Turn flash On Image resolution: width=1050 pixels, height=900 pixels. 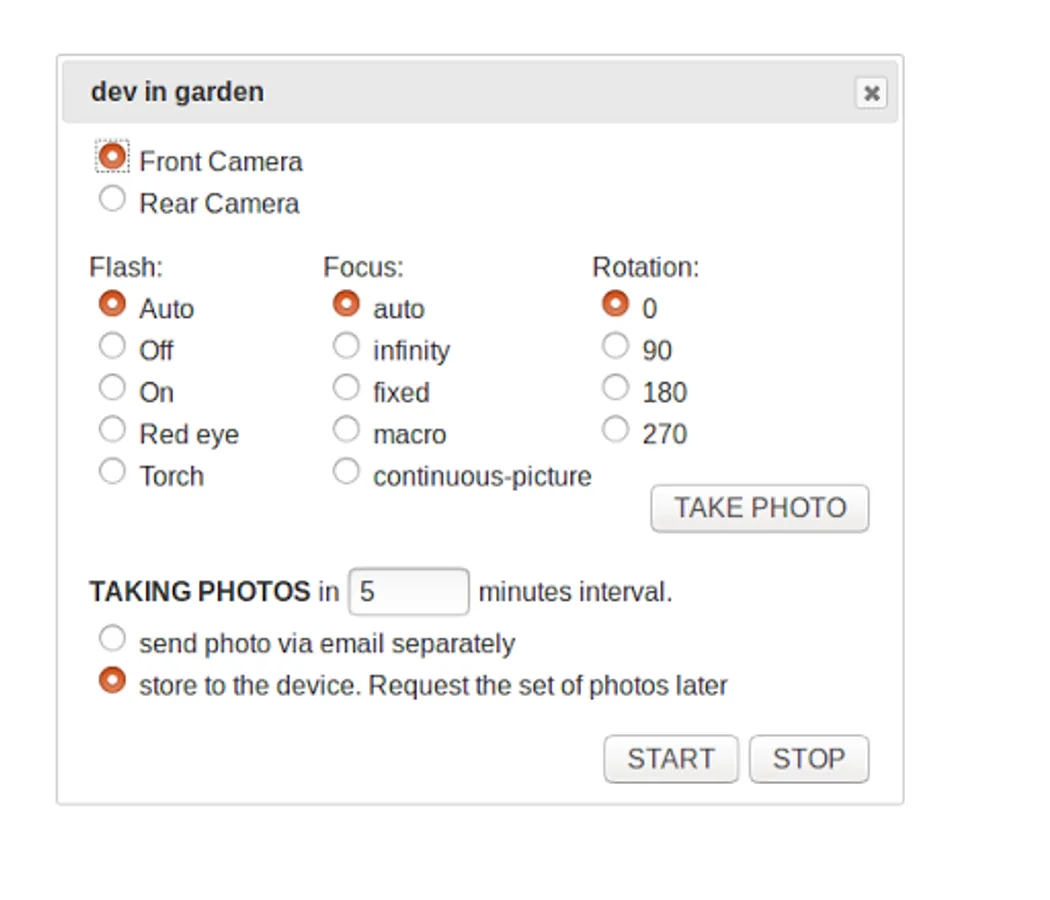[x=113, y=387]
